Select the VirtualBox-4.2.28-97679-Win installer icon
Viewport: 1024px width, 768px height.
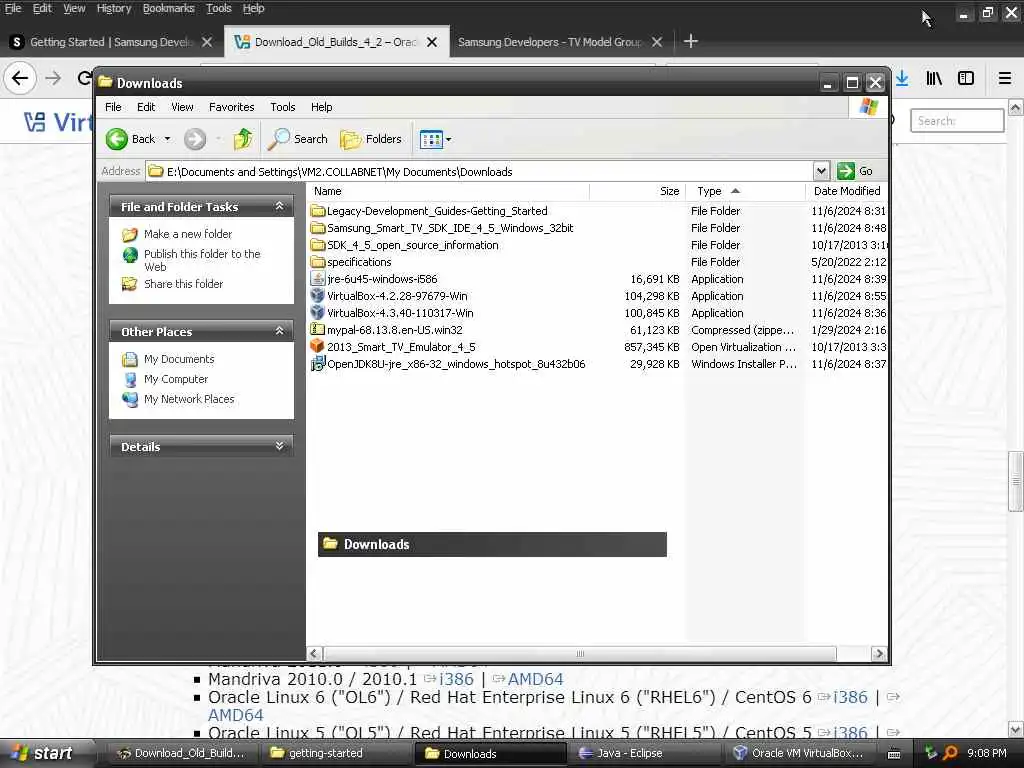coord(317,295)
